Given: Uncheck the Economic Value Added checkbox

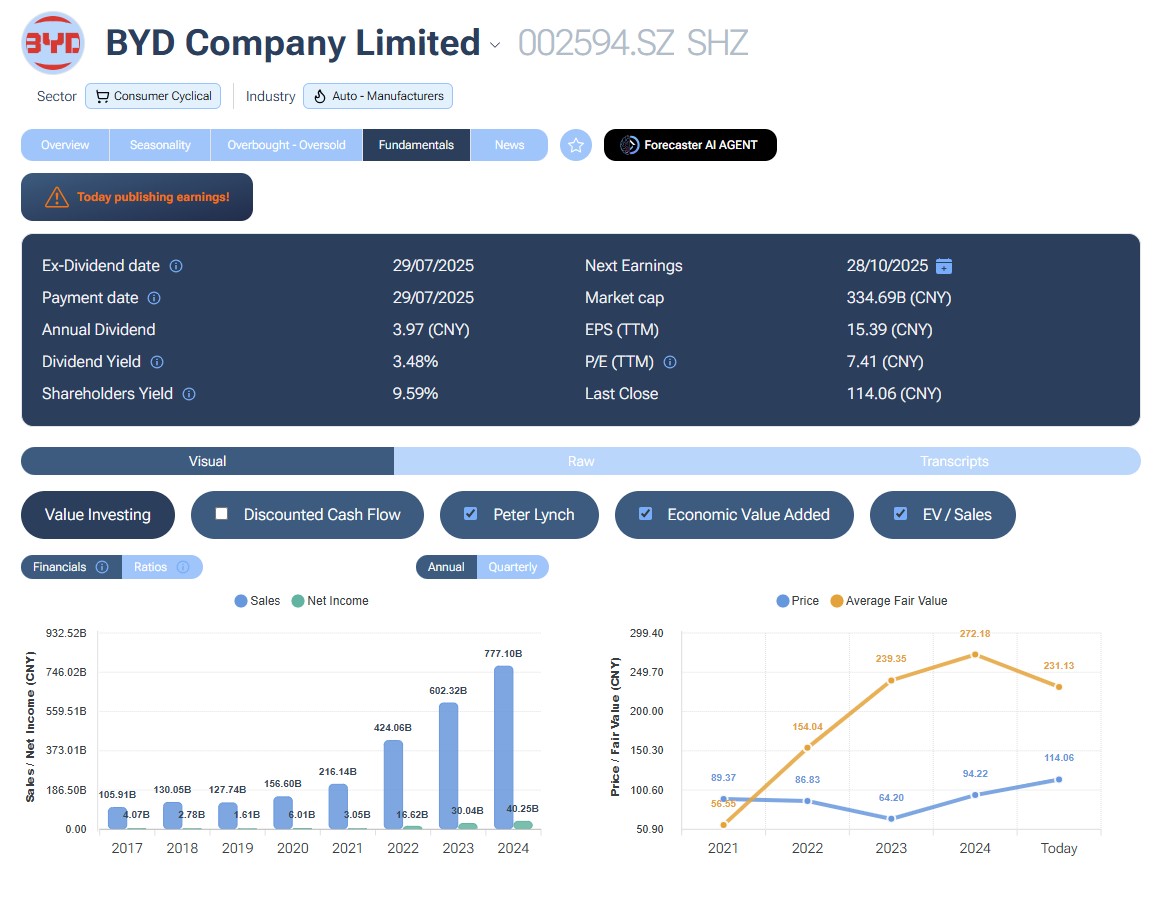Looking at the screenshot, I should click(645, 514).
